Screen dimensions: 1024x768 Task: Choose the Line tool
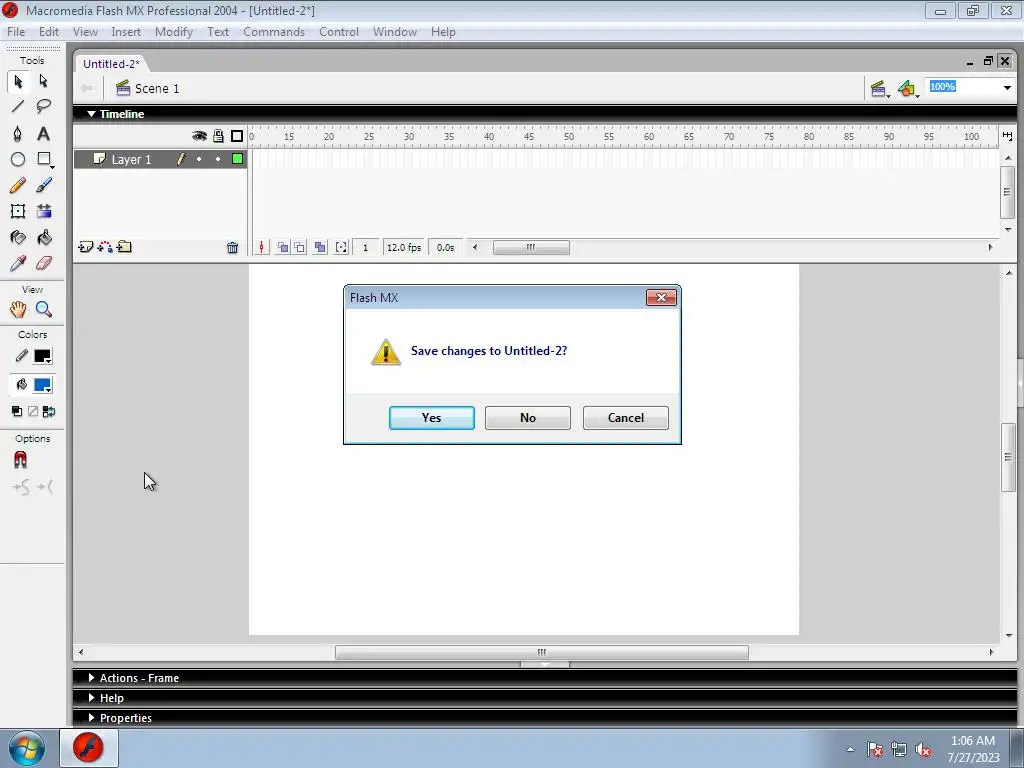tap(18, 106)
